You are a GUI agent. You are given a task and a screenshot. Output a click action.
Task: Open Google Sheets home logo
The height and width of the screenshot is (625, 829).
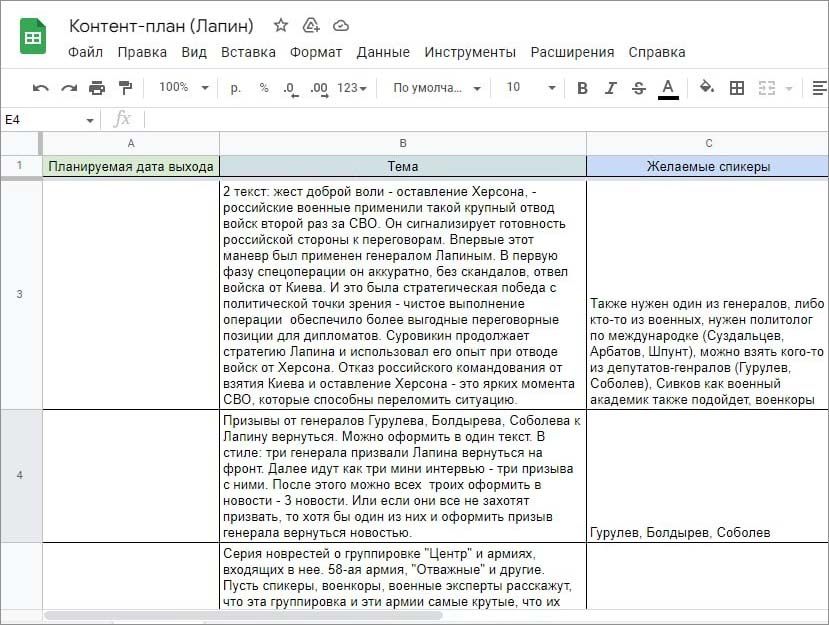pyautogui.click(x=34, y=38)
